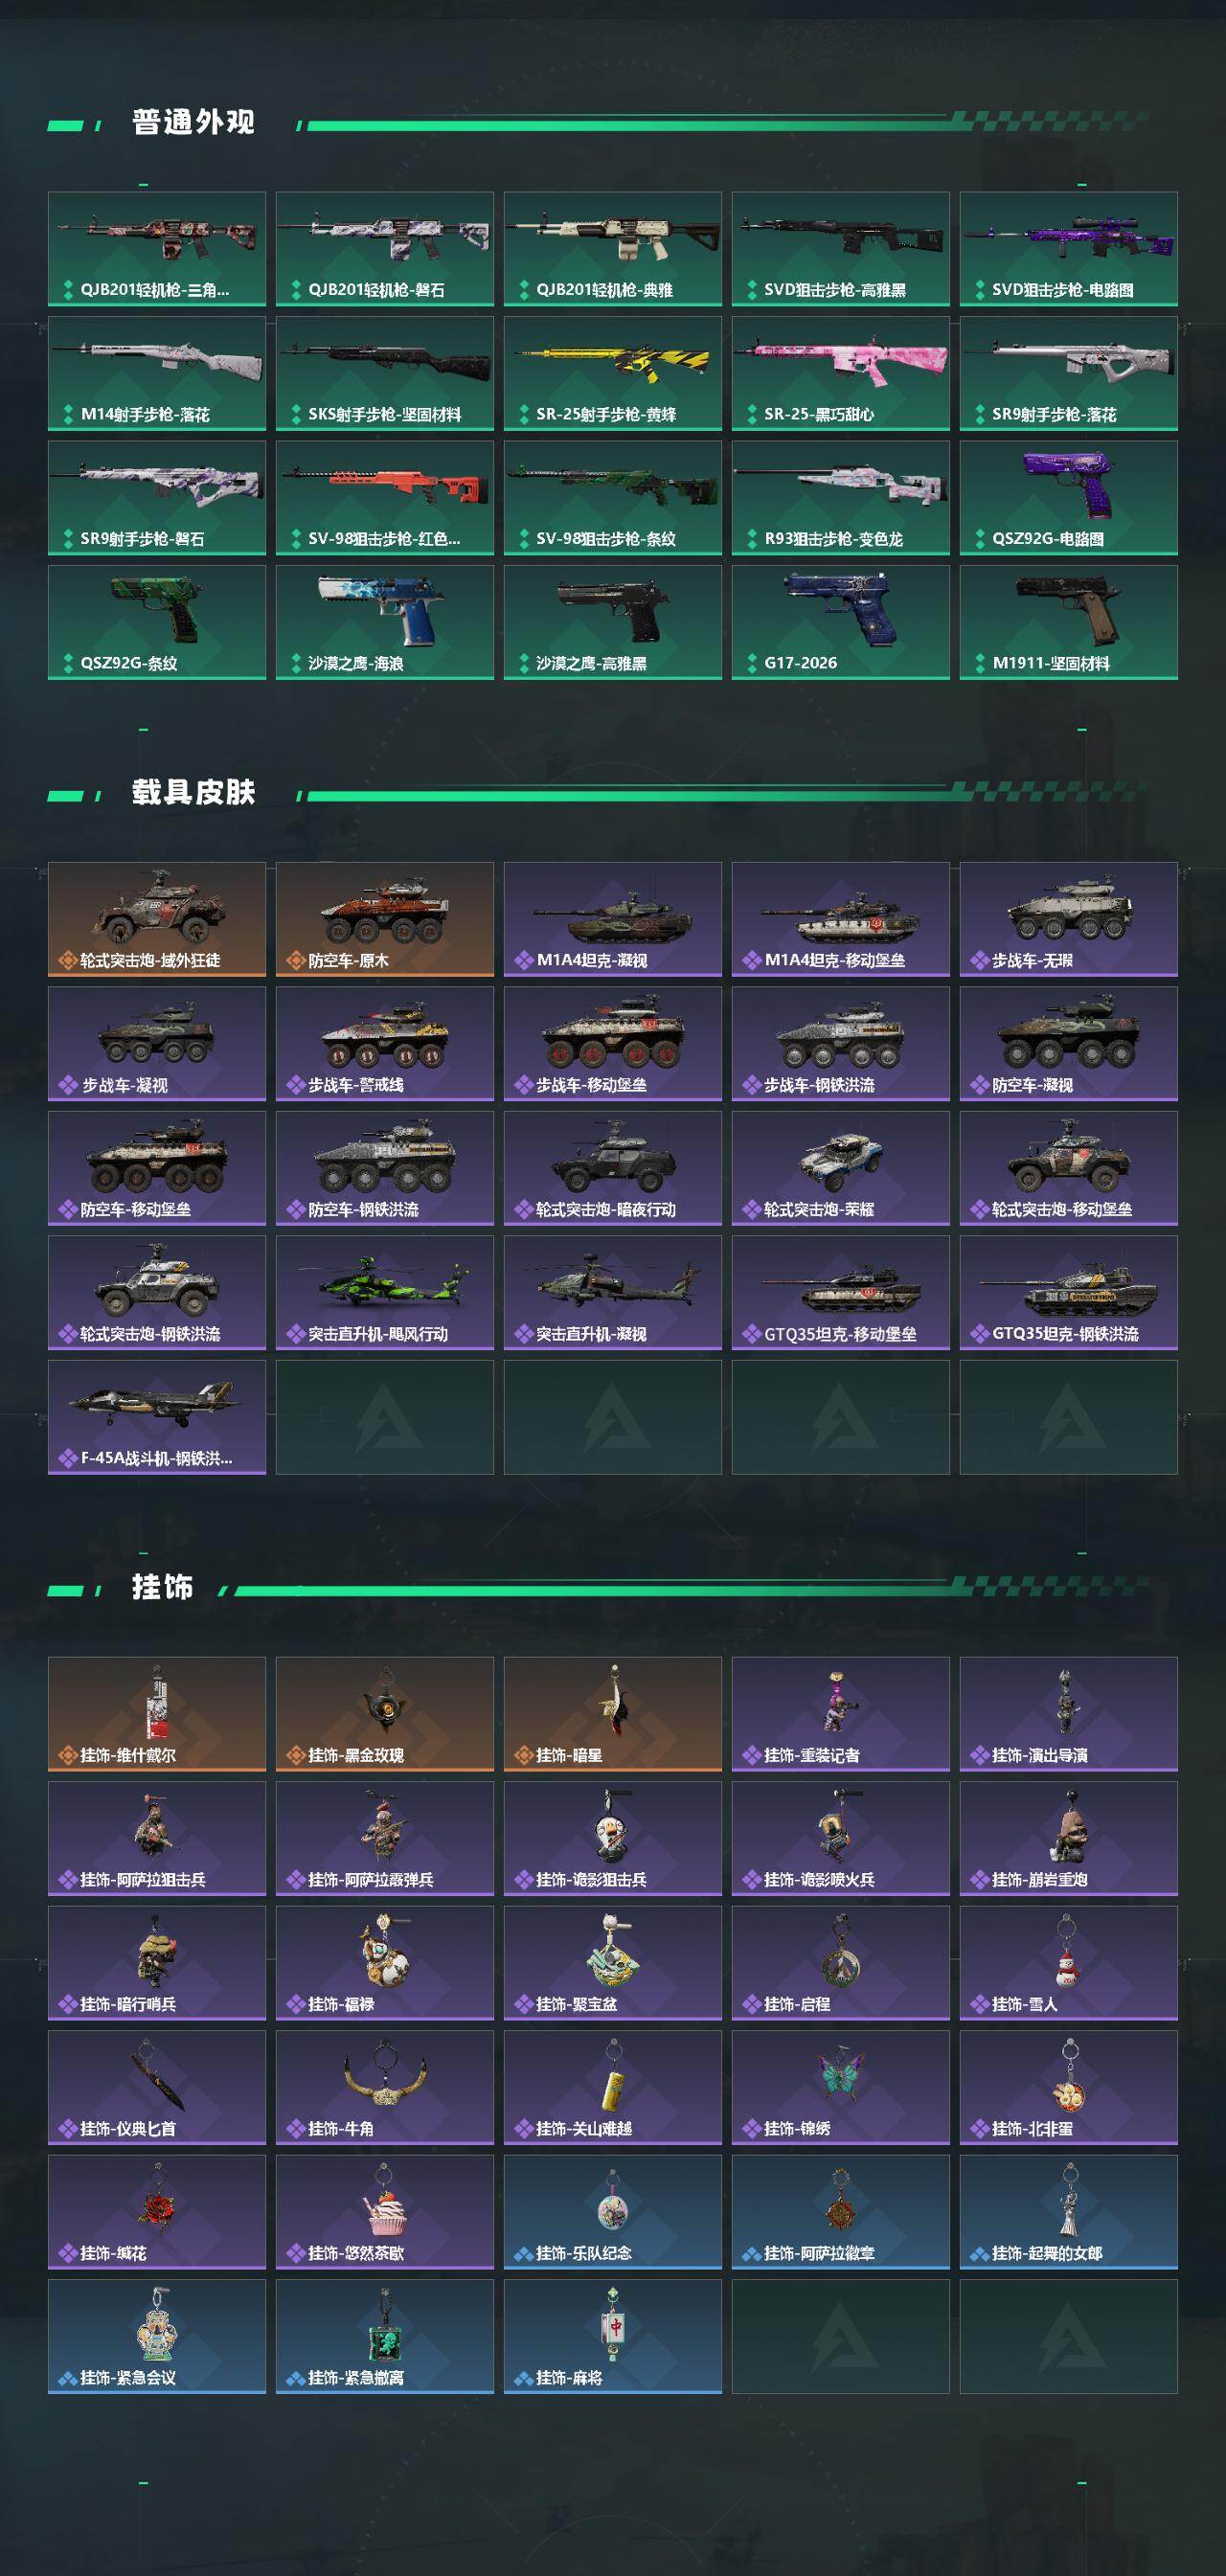Select the 防空车-原木 orange vehicle card
This screenshot has height=2576, width=1226.
[384, 919]
